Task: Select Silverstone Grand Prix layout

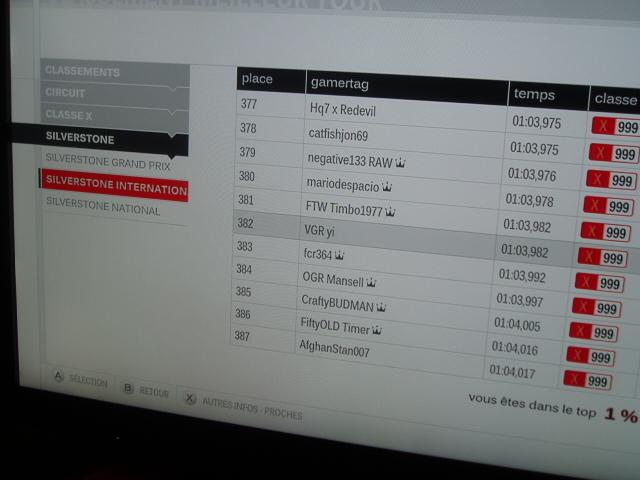Action: [108, 162]
